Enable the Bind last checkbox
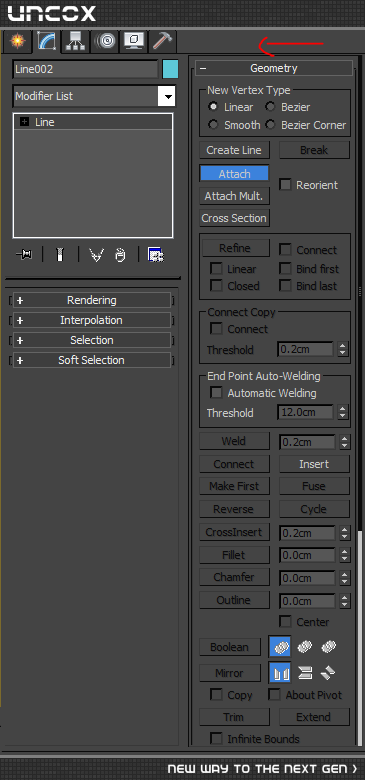Image resolution: width=365 pixels, height=780 pixels. [x=285, y=286]
